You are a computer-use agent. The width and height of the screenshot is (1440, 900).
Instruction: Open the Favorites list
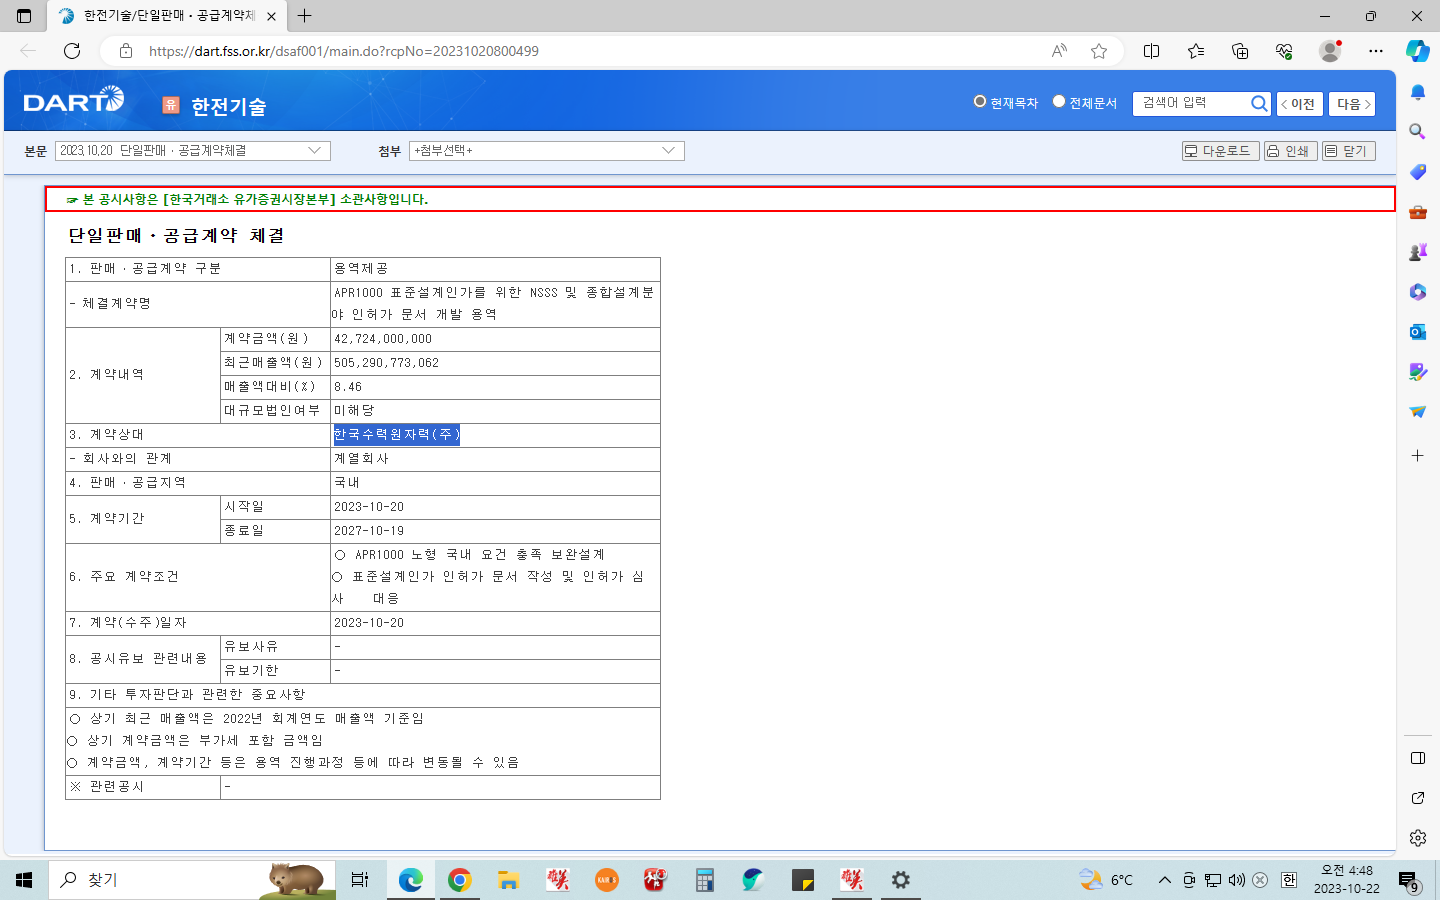(1196, 51)
